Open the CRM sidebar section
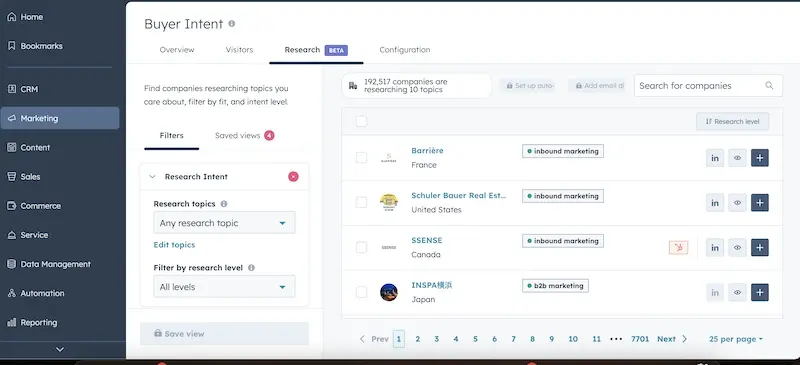 point(23,89)
